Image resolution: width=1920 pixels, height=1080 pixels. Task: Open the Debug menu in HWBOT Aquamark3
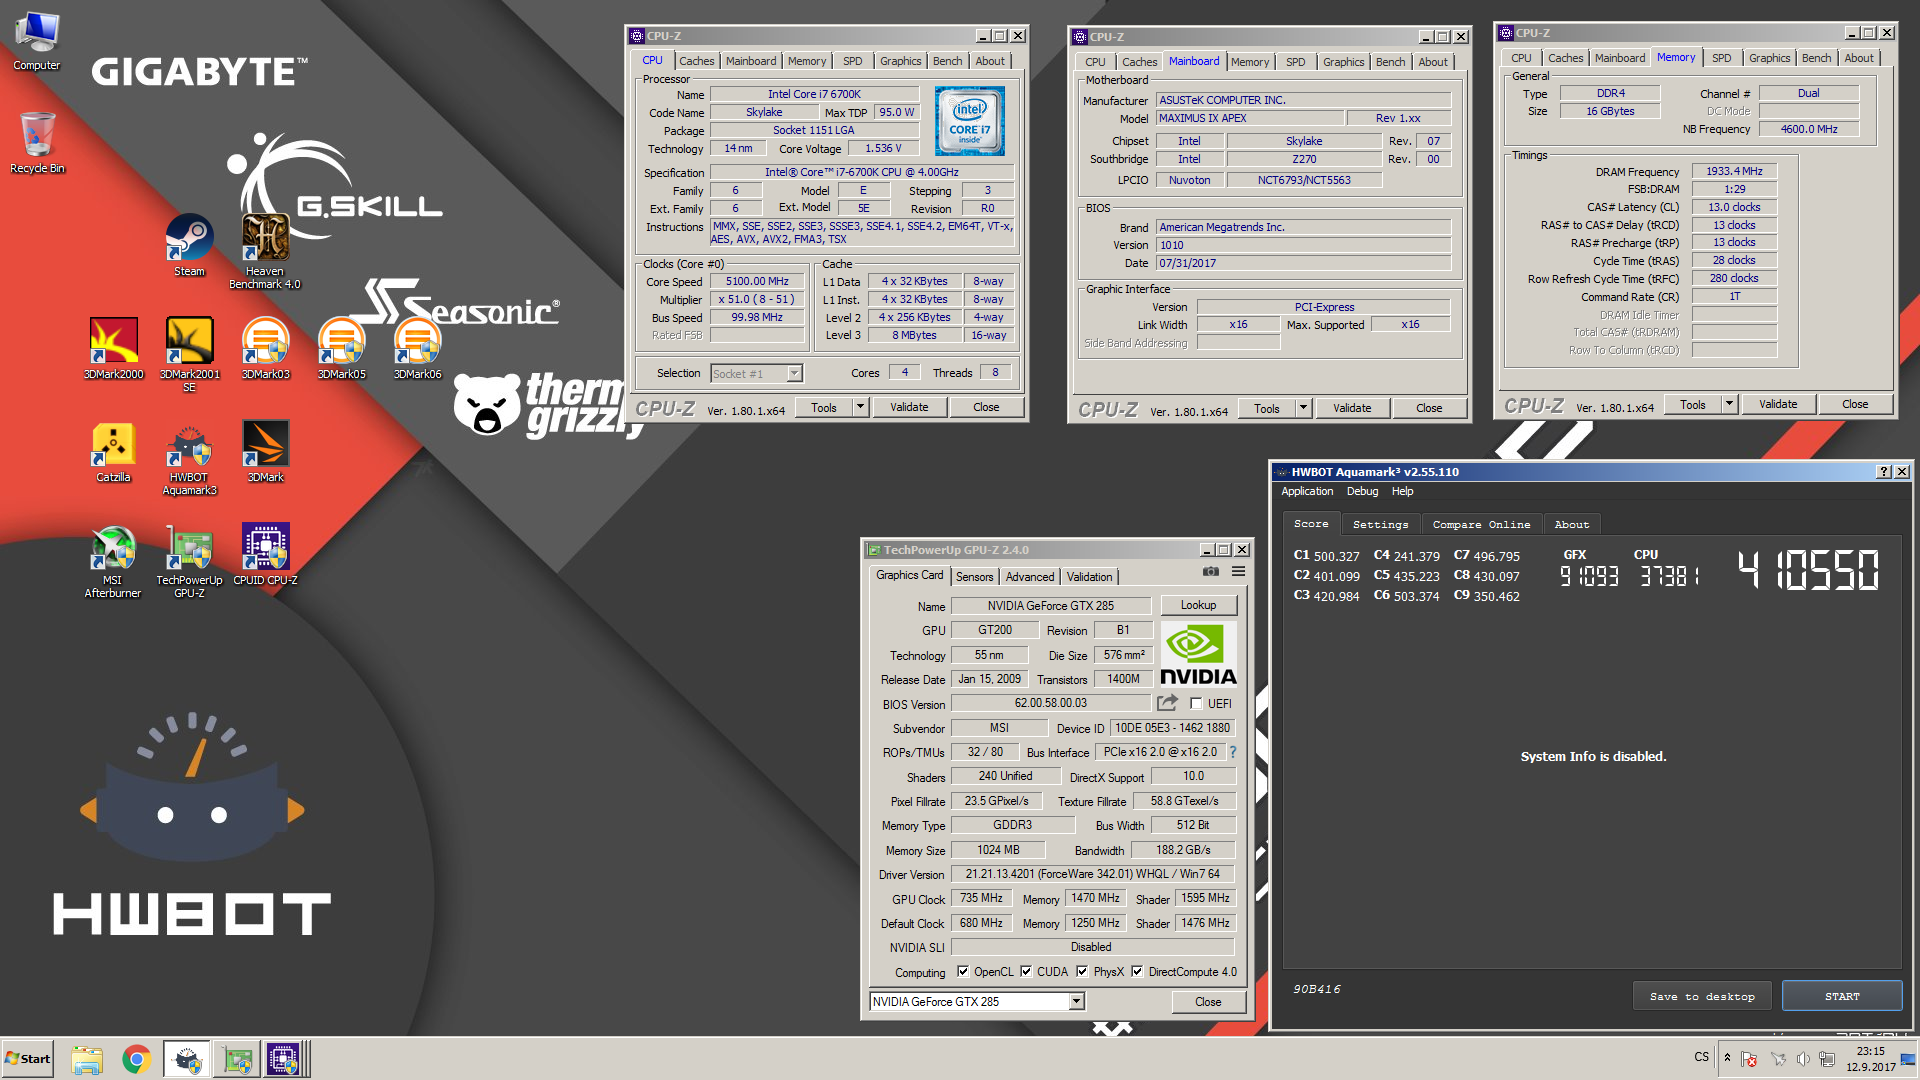click(x=1362, y=491)
